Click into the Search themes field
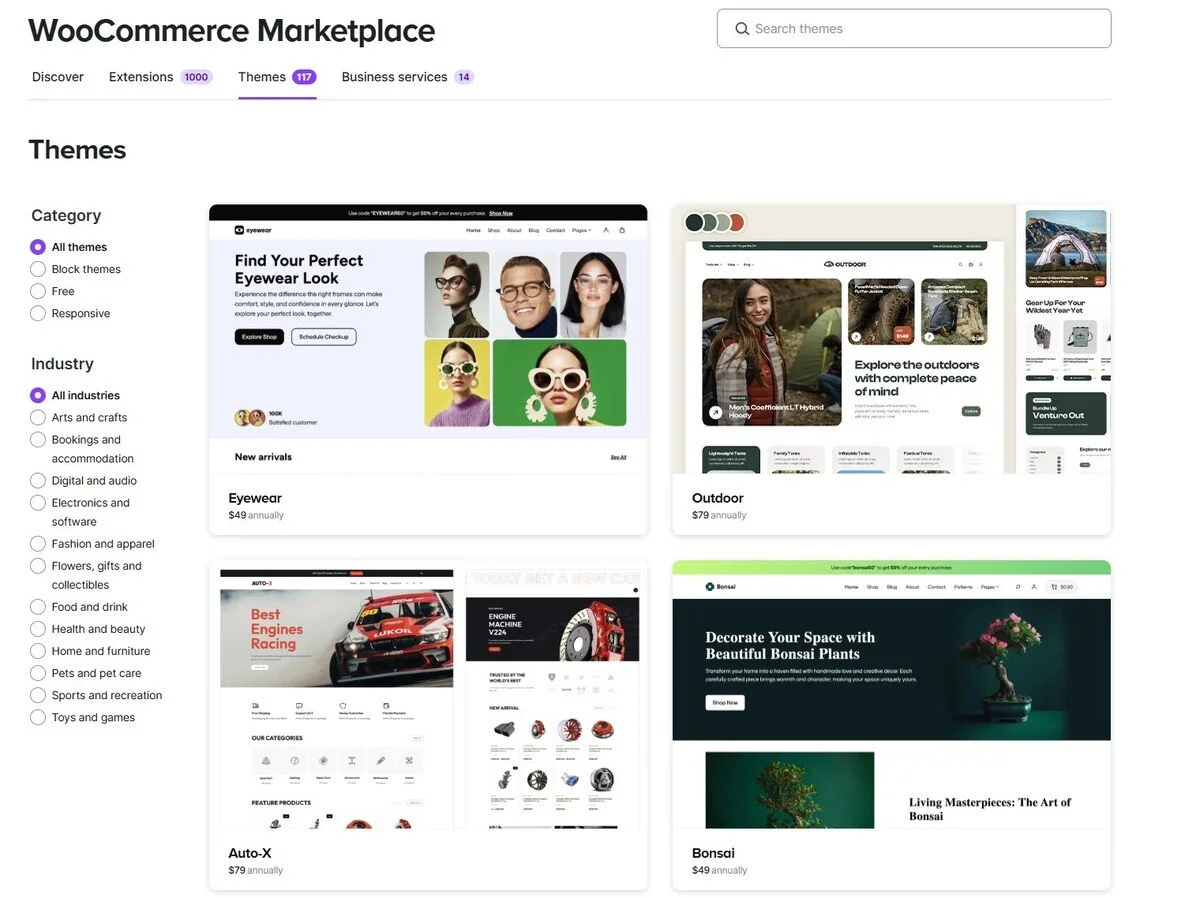Viewport: 1200px width, 898px height. click(914, 29)
